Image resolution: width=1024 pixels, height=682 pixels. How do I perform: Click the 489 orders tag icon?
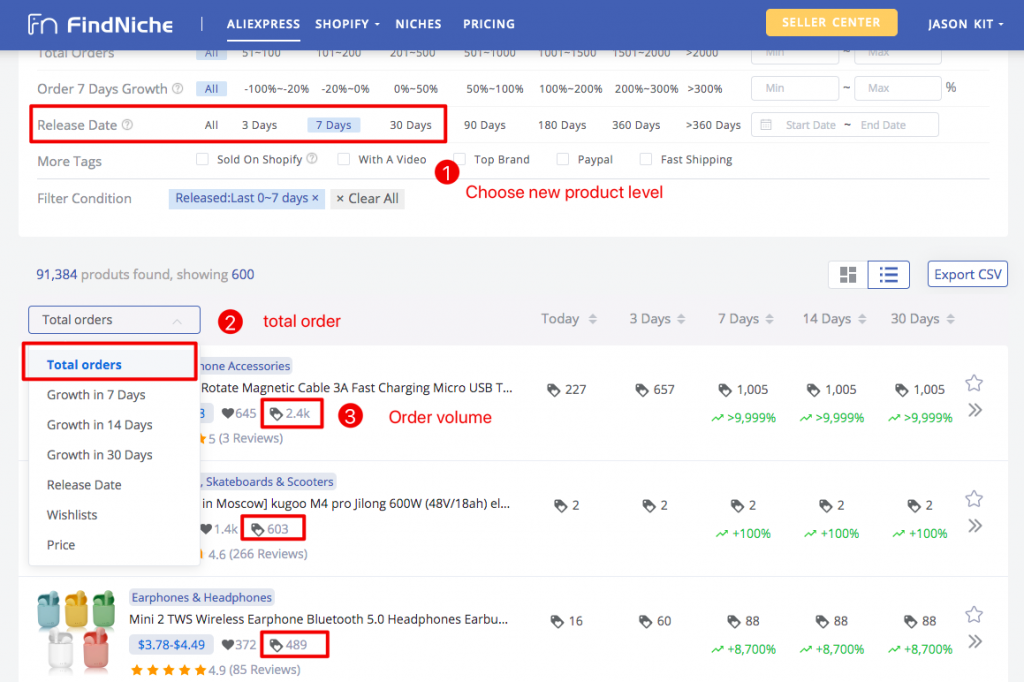[276, 645]
